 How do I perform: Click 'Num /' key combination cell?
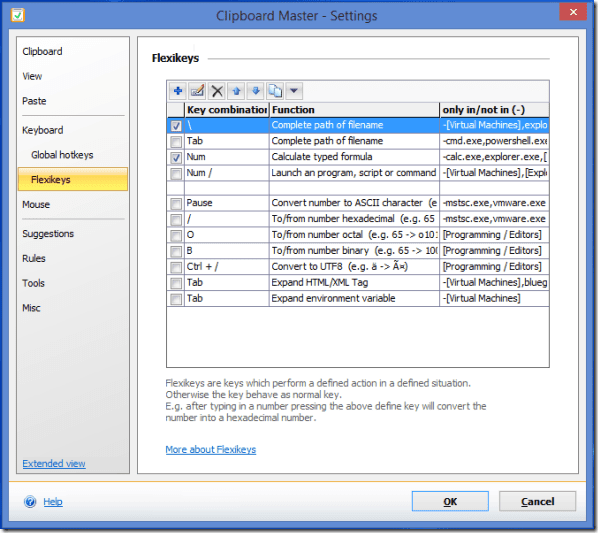point(227,173)
